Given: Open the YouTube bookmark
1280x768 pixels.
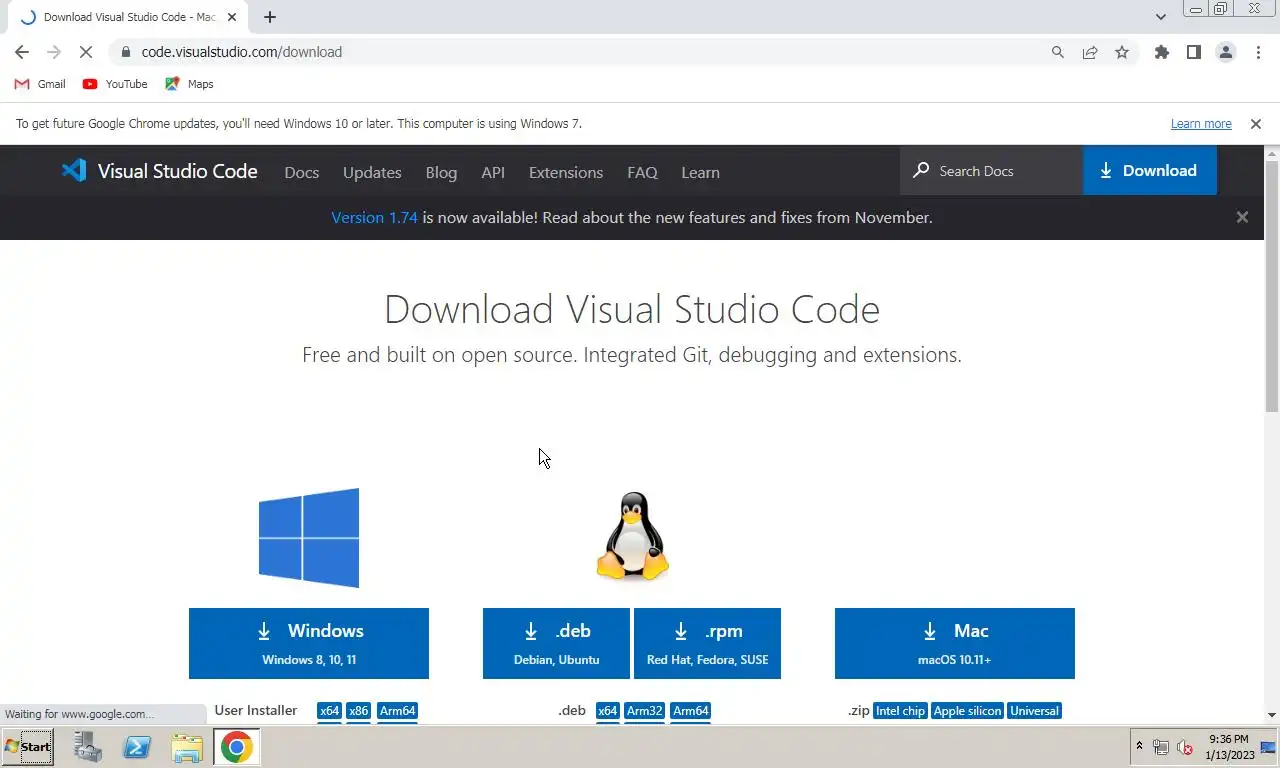Looking at the screenshot, I should [x=115, y=84].
